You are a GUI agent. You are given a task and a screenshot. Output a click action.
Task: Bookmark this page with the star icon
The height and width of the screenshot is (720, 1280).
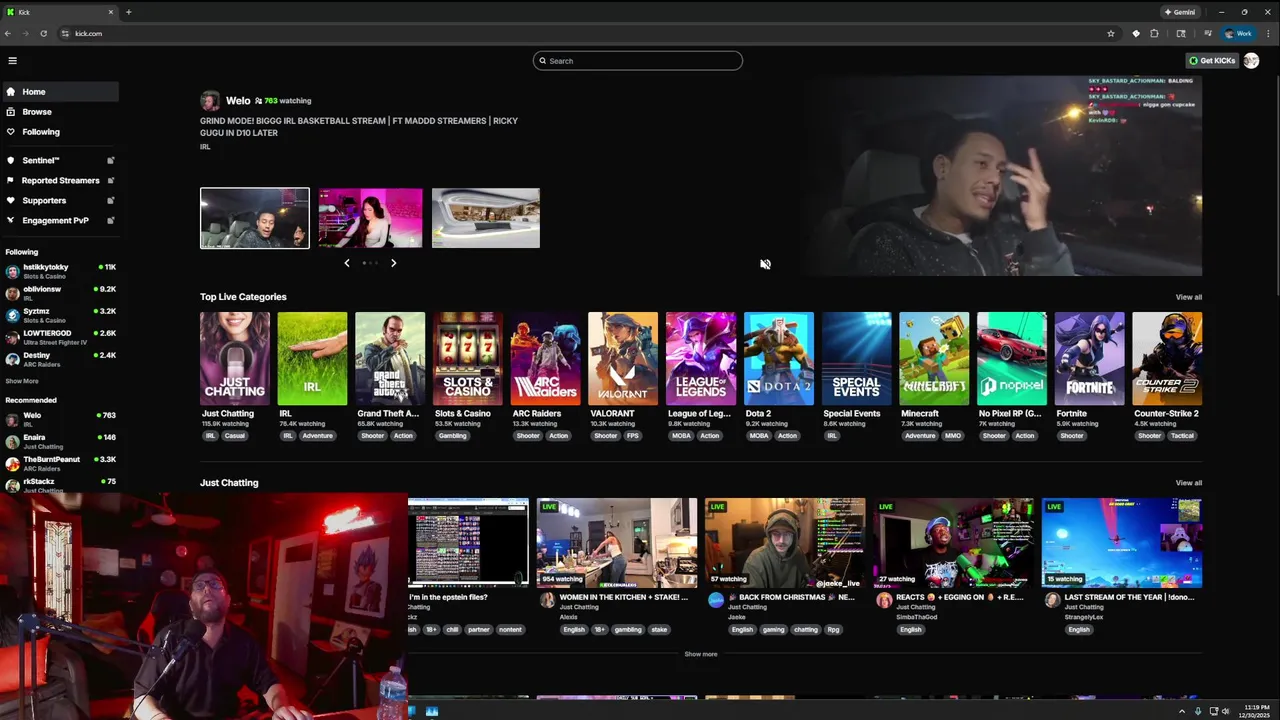click(x=1110, y=33)
